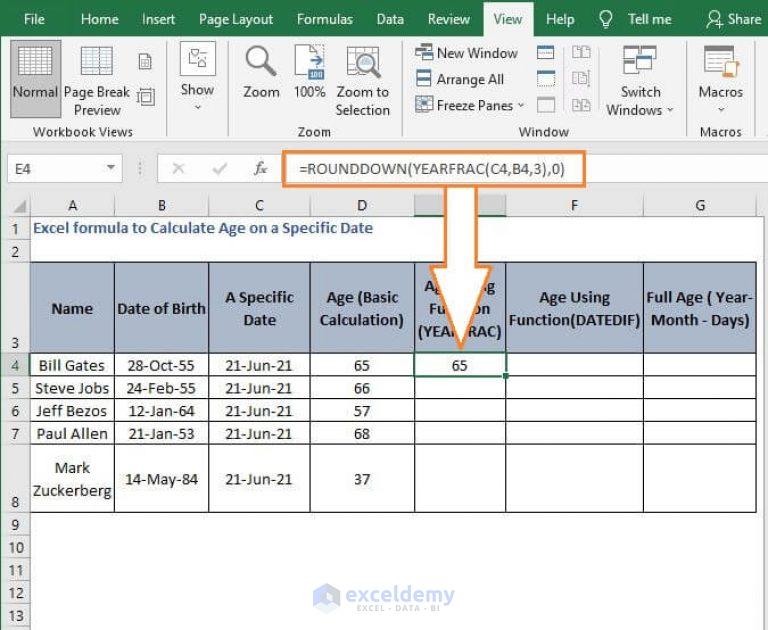Click cell E4 showing 65
Image resolution: width=768 pixels, height=630 pixels.
pyautogui.click(x=460, y=365)
